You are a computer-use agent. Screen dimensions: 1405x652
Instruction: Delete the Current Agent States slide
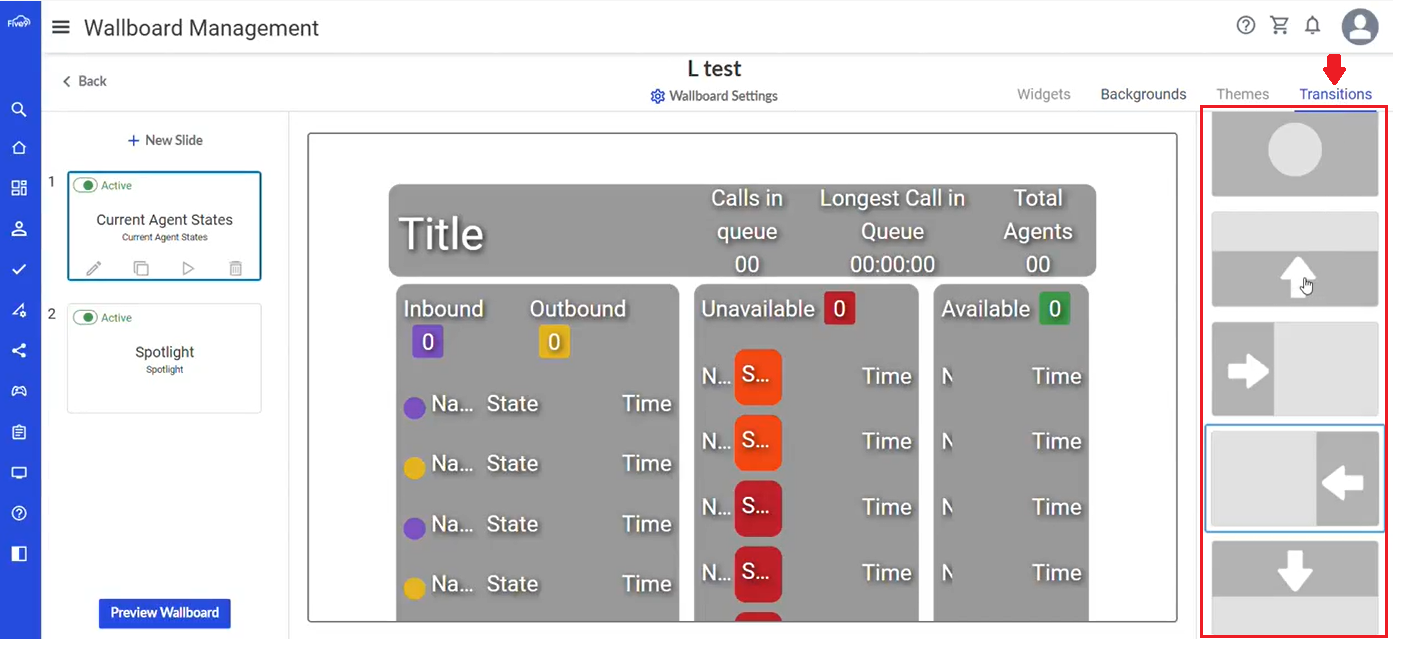pyautogui.click(x=235, y=268)
